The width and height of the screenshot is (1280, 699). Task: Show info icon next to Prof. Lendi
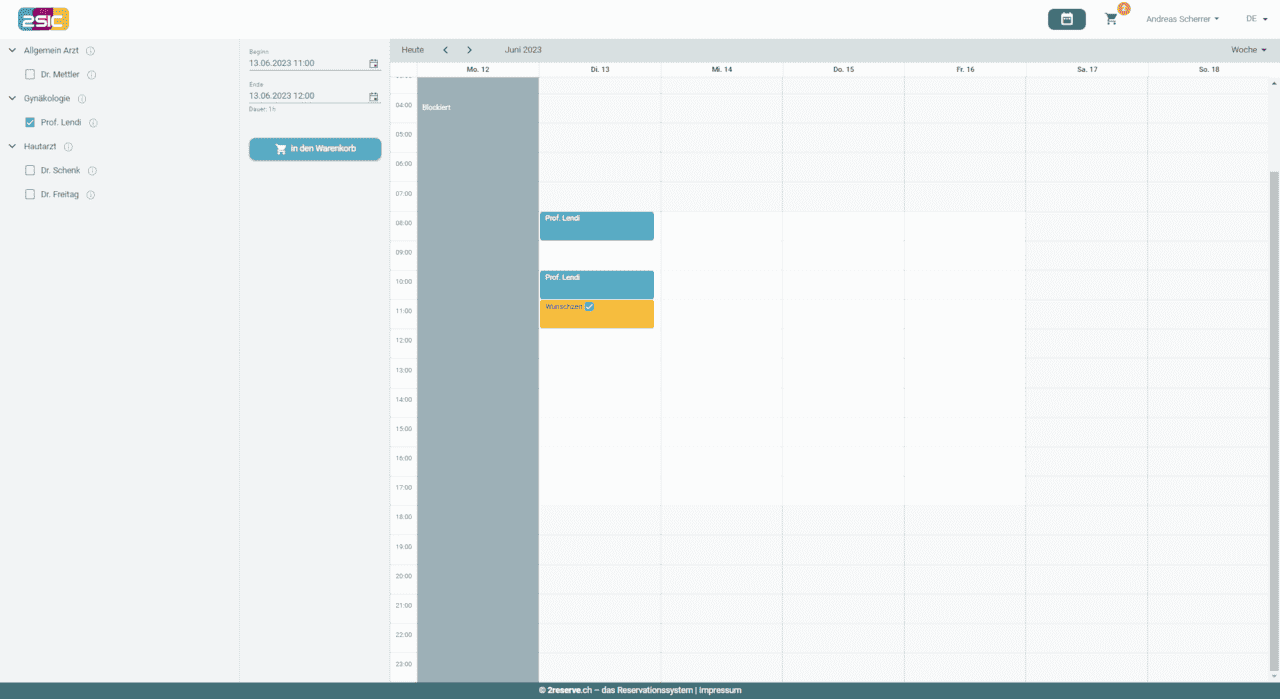93,123
